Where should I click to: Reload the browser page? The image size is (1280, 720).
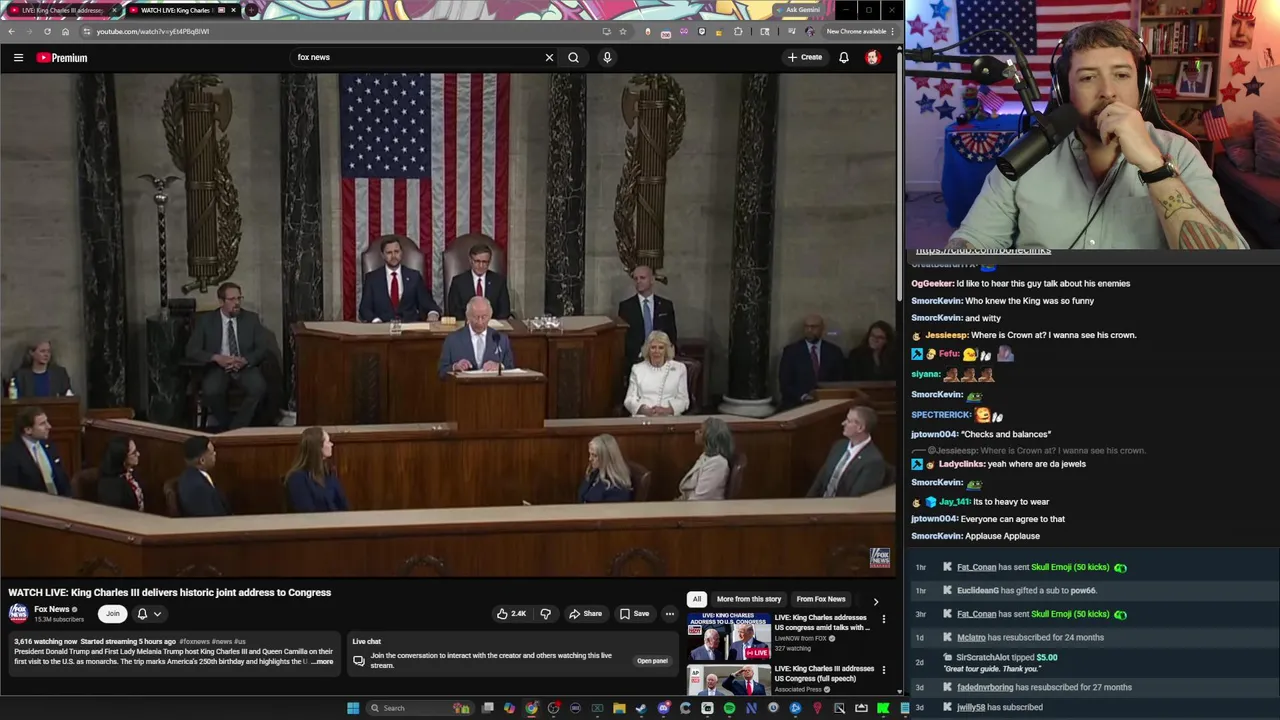tap(47, 31)
